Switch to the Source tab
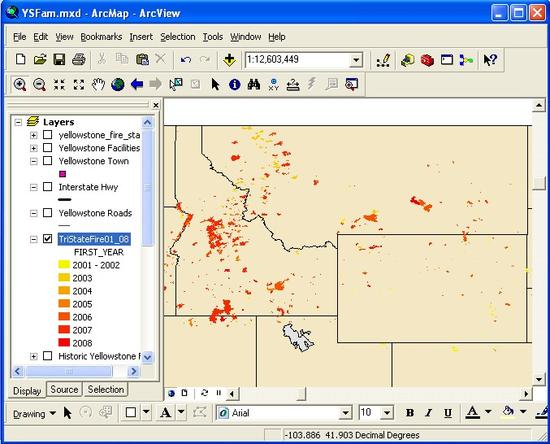This screenshot has width=550, height=444. [64, 389]
